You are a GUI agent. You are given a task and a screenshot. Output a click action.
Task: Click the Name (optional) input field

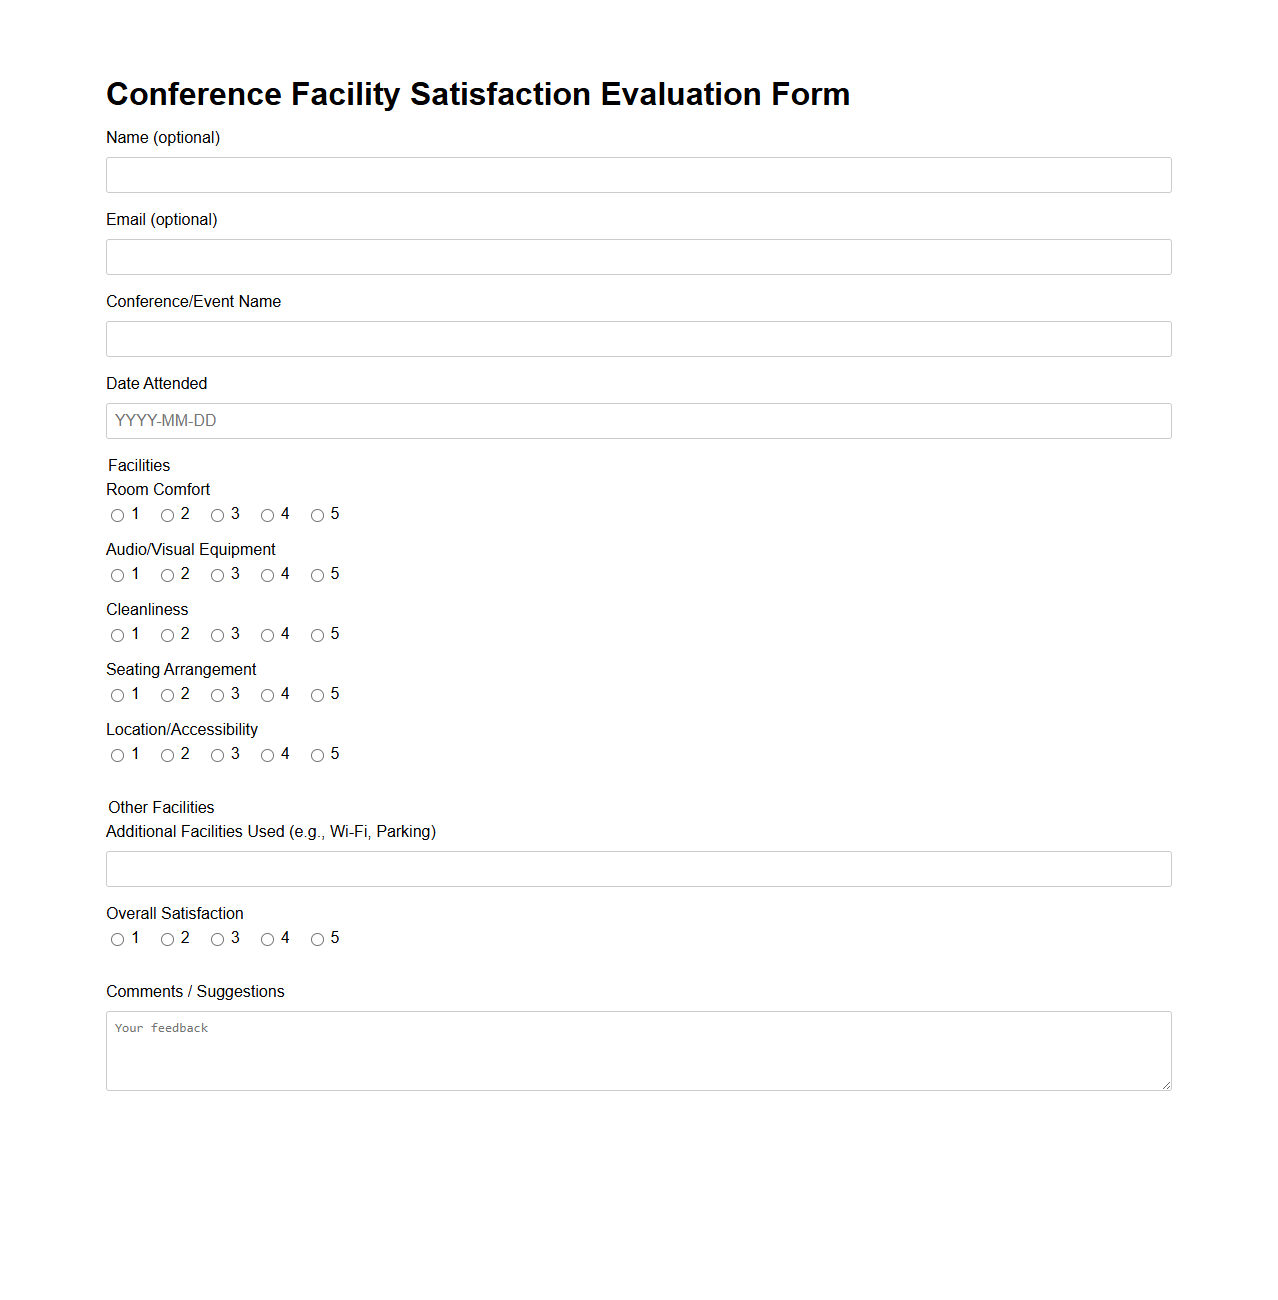pyautogui.click(x=638, y=175)
